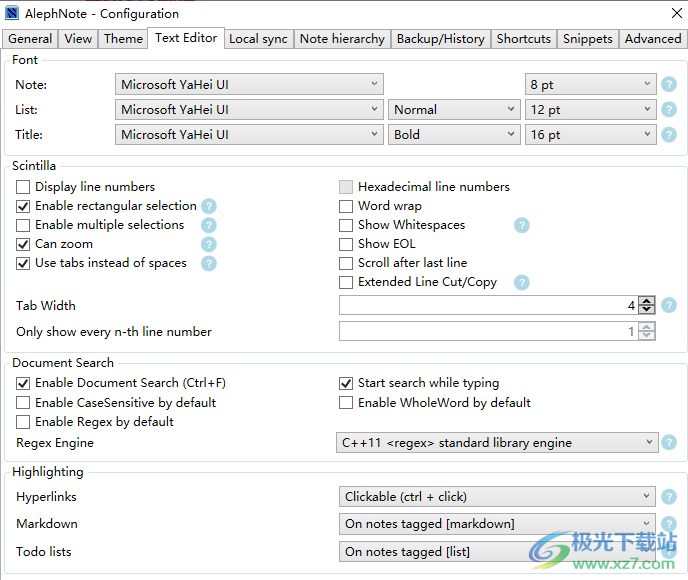
Task: Open the Regex Engine dropdown
Action: [x=497, y=443]
